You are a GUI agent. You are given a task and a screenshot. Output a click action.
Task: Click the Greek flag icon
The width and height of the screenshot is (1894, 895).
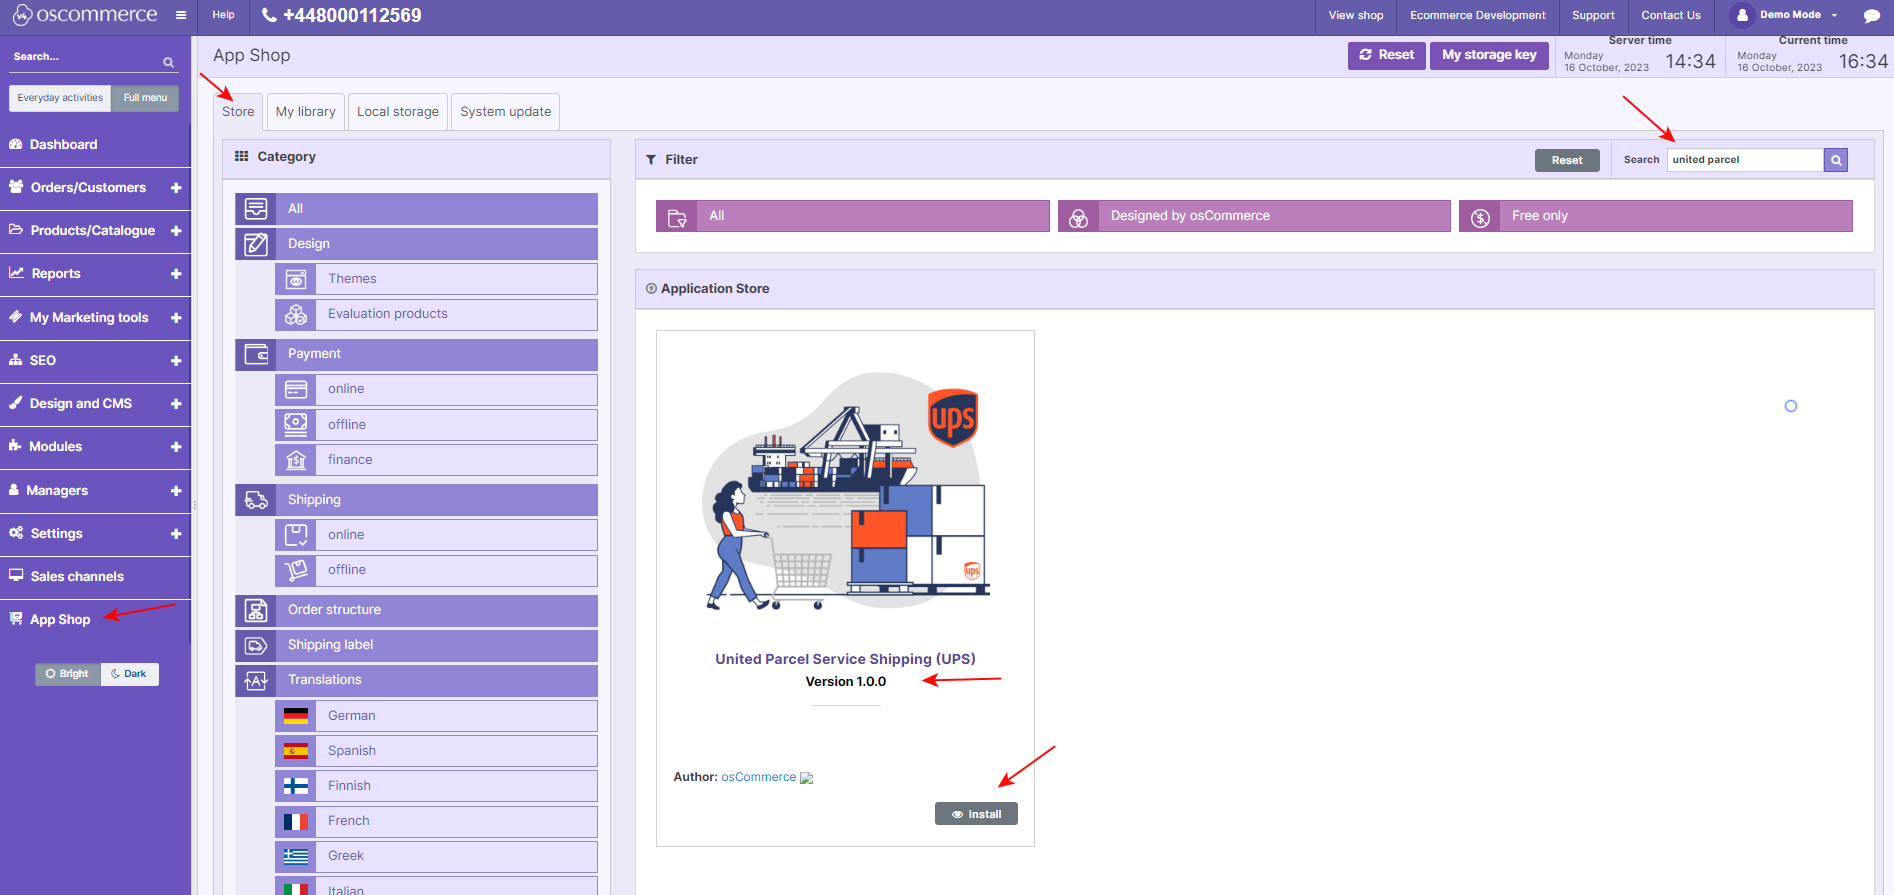pos(296,856)
